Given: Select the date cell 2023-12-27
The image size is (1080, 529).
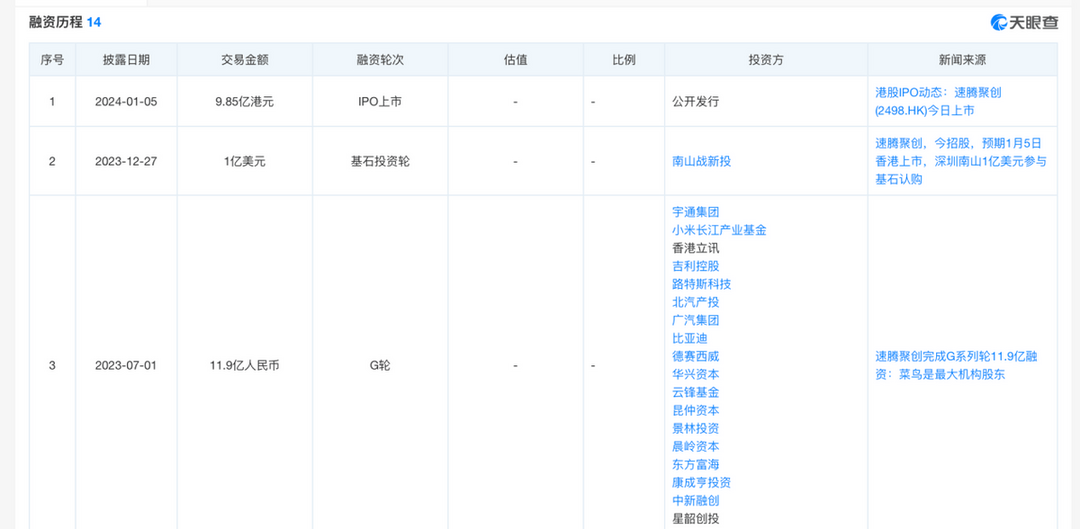Looking at the screenshot, I should 126,161.
